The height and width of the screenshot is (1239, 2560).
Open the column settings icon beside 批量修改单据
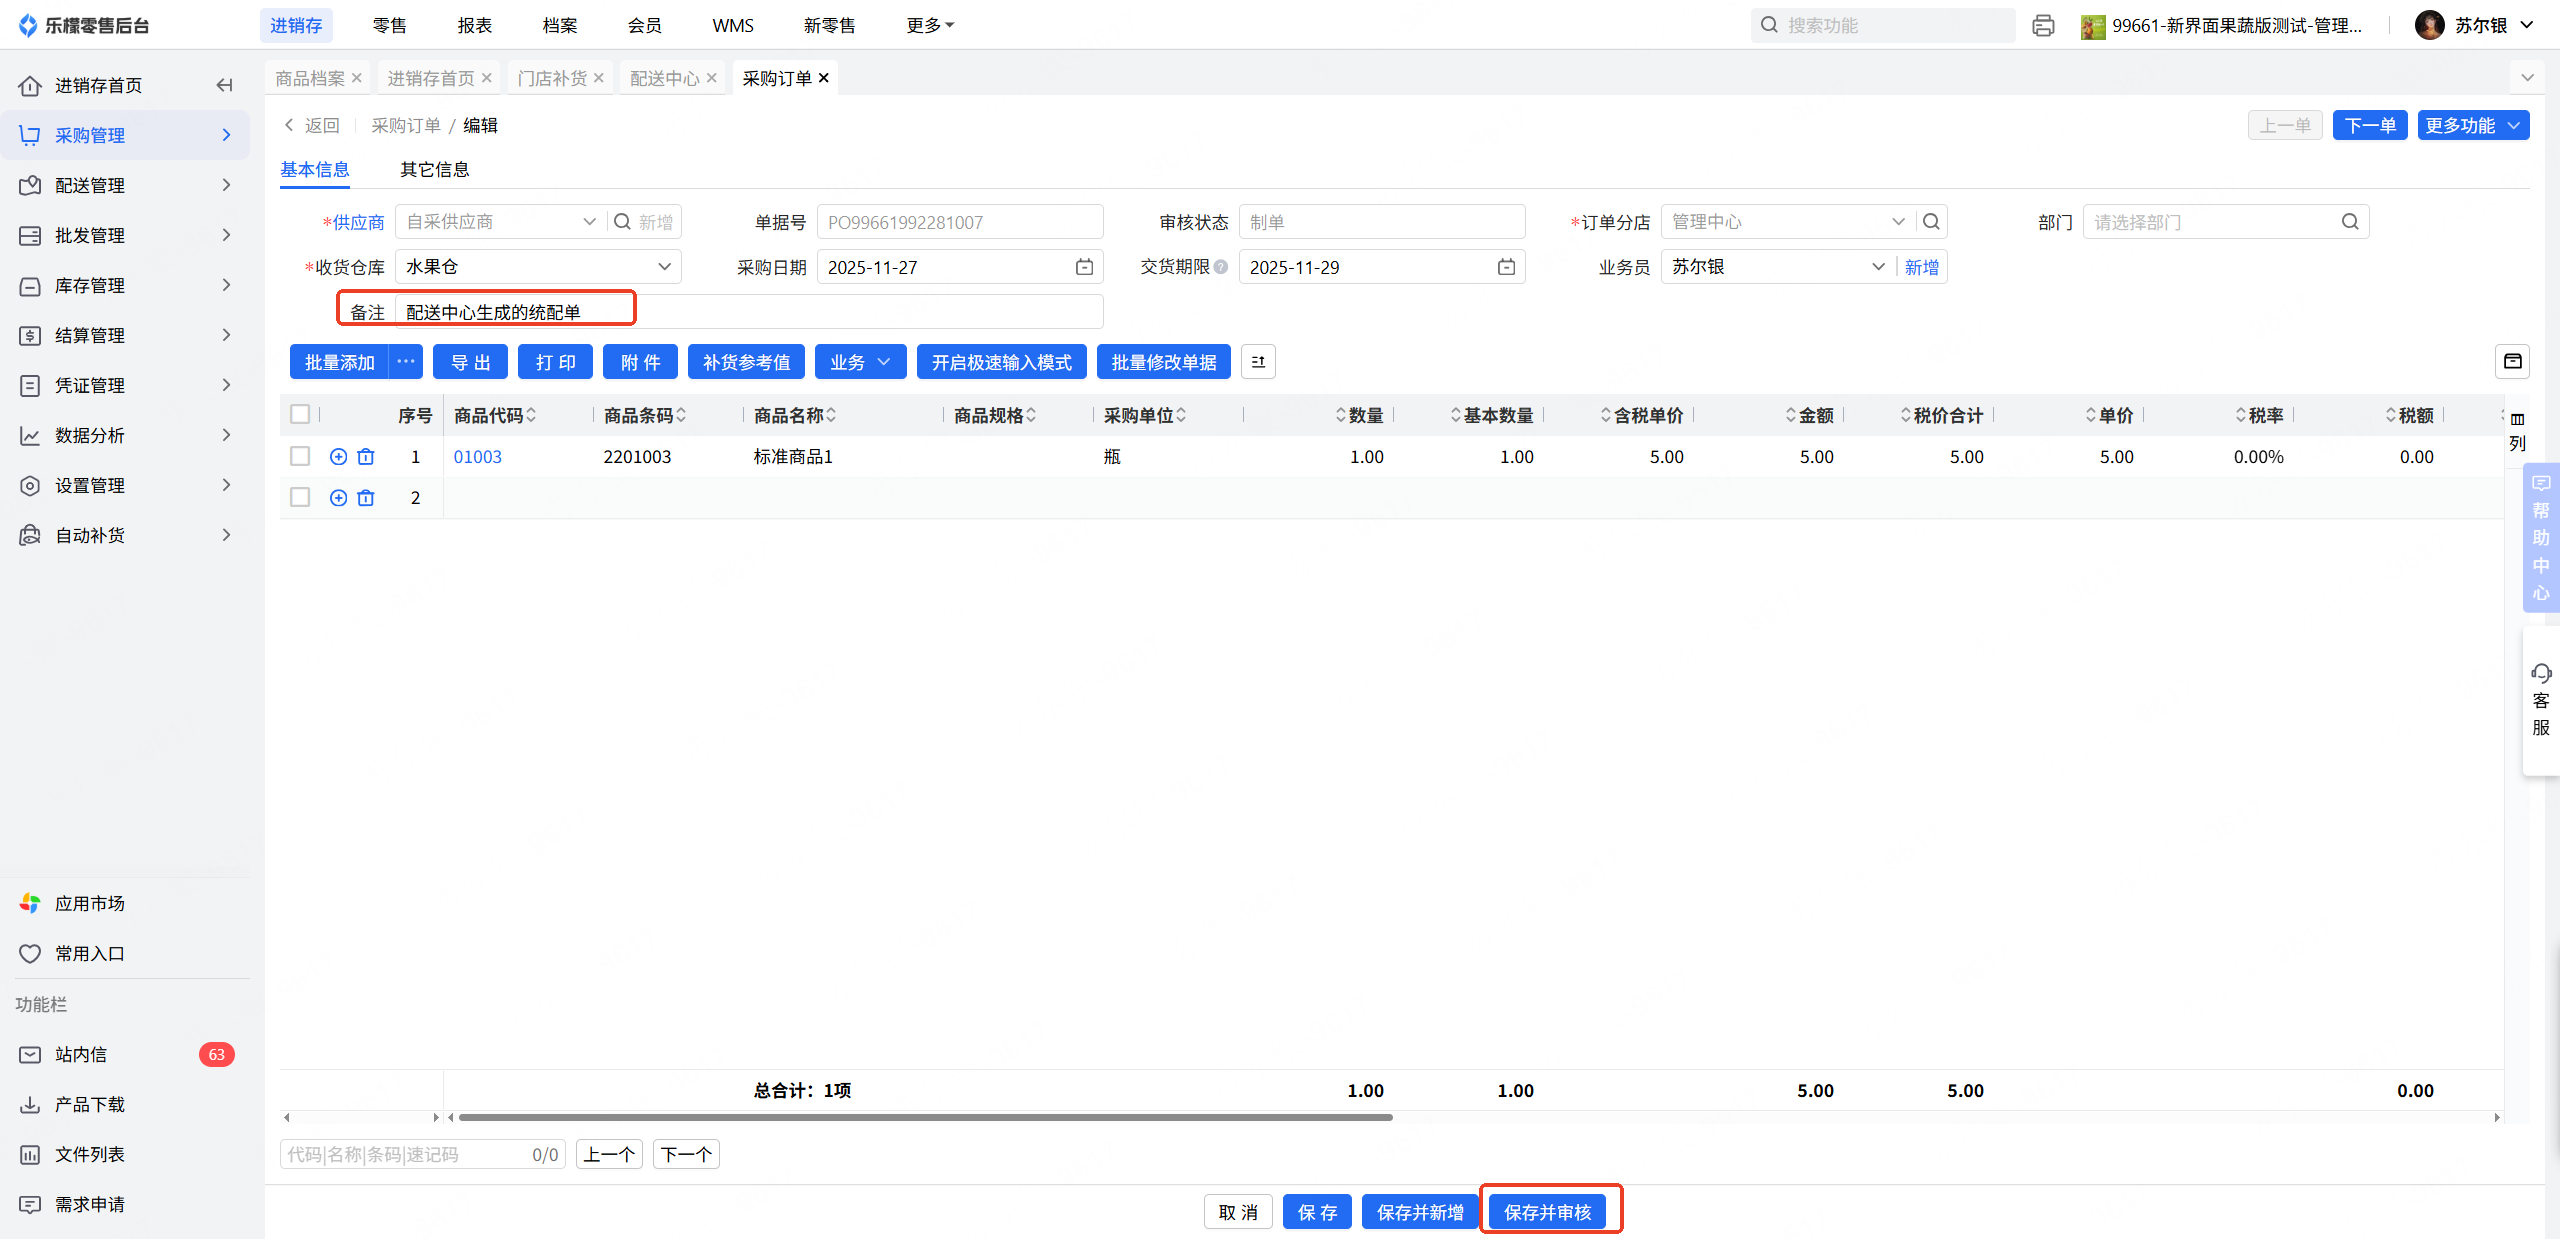[1258, 362]
